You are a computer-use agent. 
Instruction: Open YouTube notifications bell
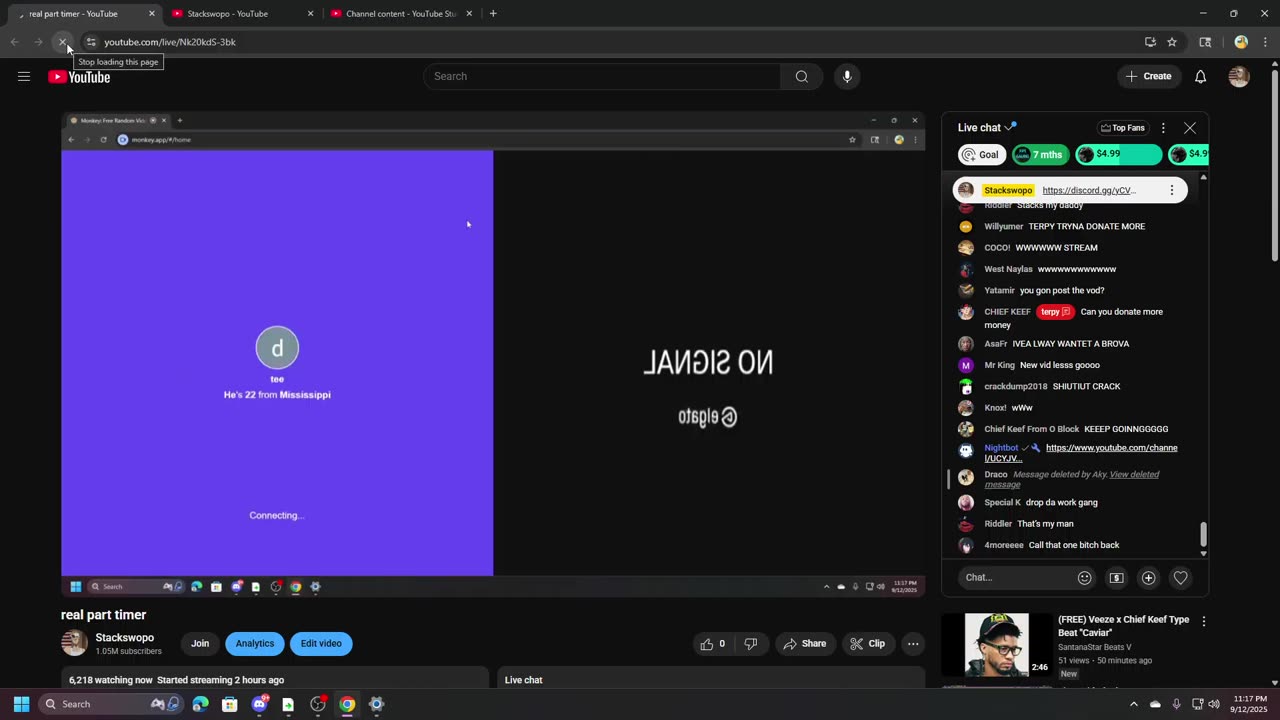point(1200,76)
